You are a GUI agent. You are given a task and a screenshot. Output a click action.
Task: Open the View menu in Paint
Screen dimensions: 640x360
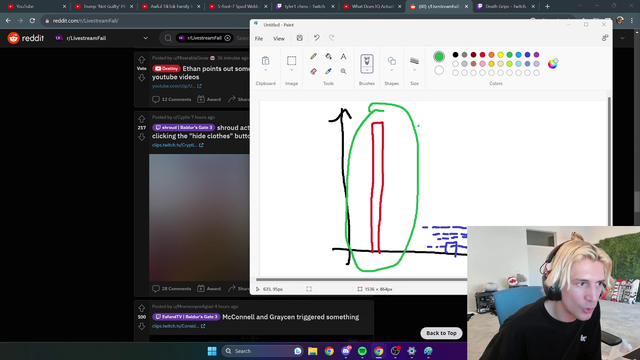tap(279, 38)
